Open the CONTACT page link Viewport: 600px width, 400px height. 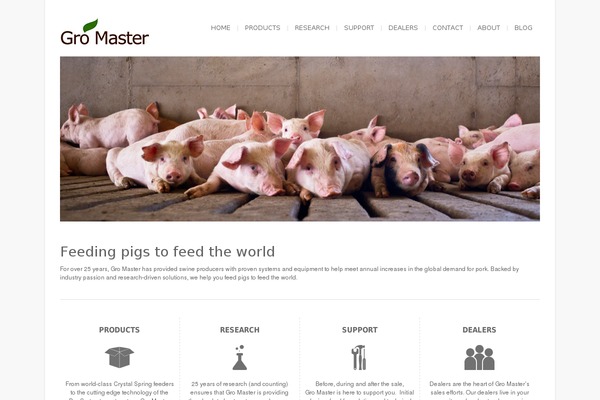448,28
